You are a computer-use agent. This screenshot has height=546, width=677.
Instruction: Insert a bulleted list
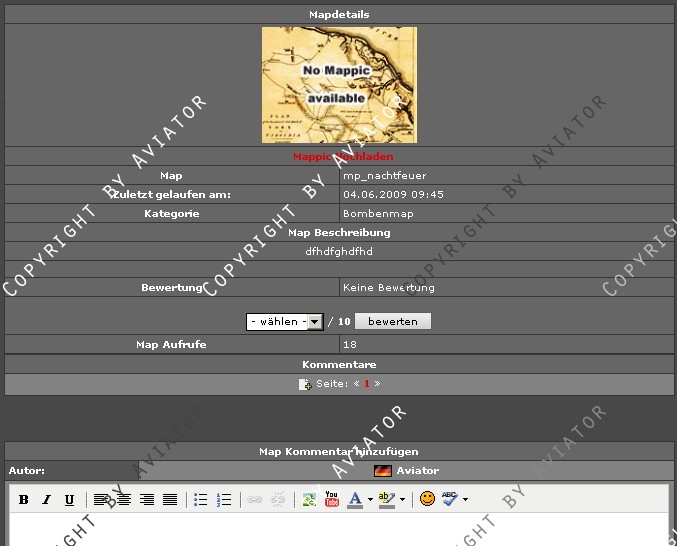(x=201, y=499)
